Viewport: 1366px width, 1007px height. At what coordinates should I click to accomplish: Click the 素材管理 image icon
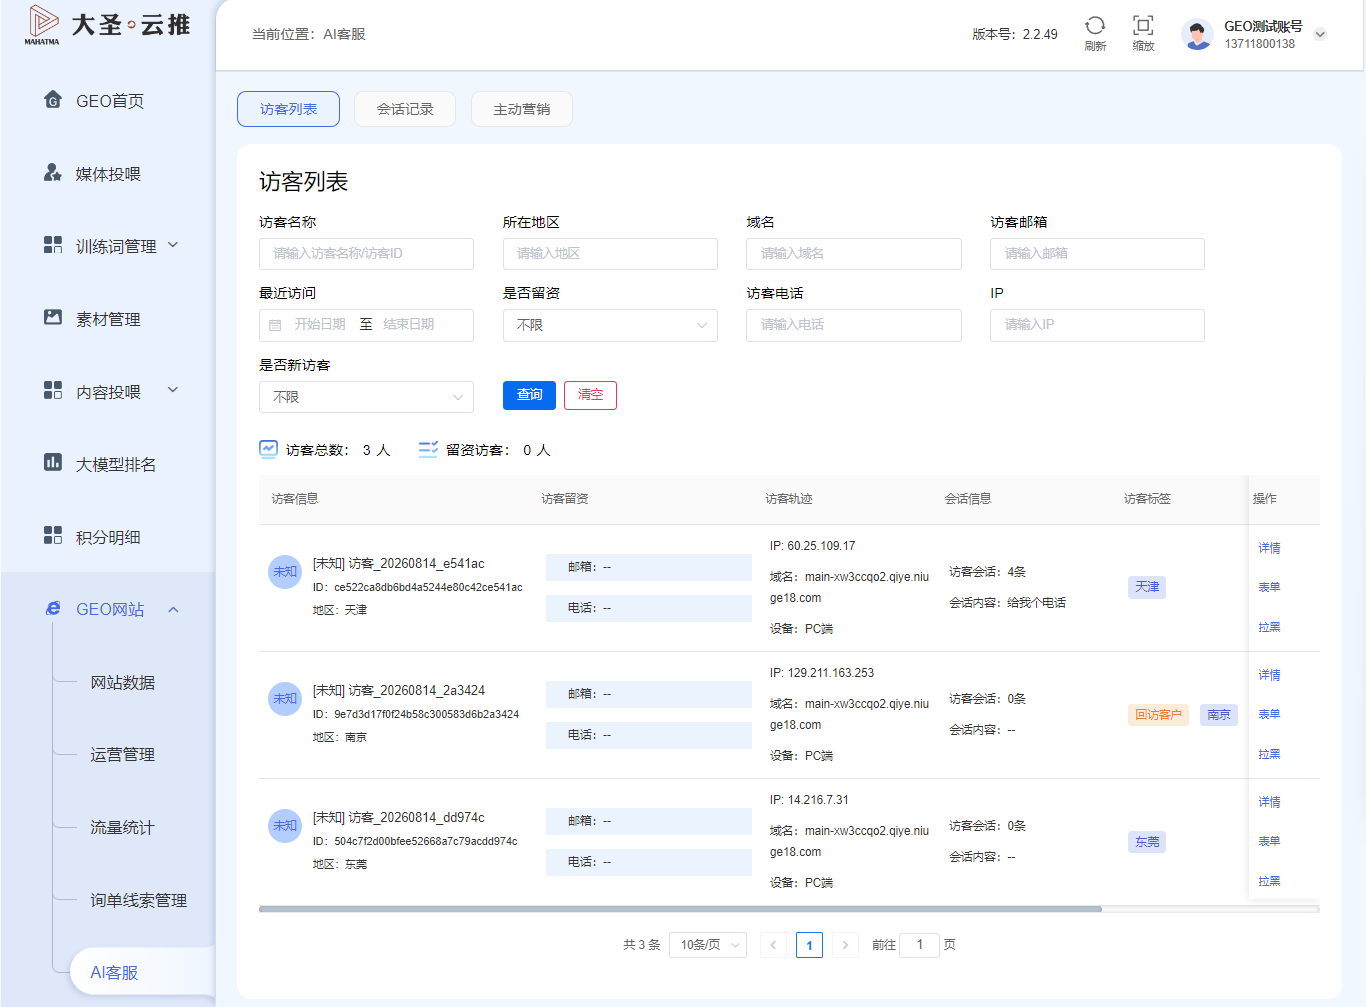click(53, 317)
